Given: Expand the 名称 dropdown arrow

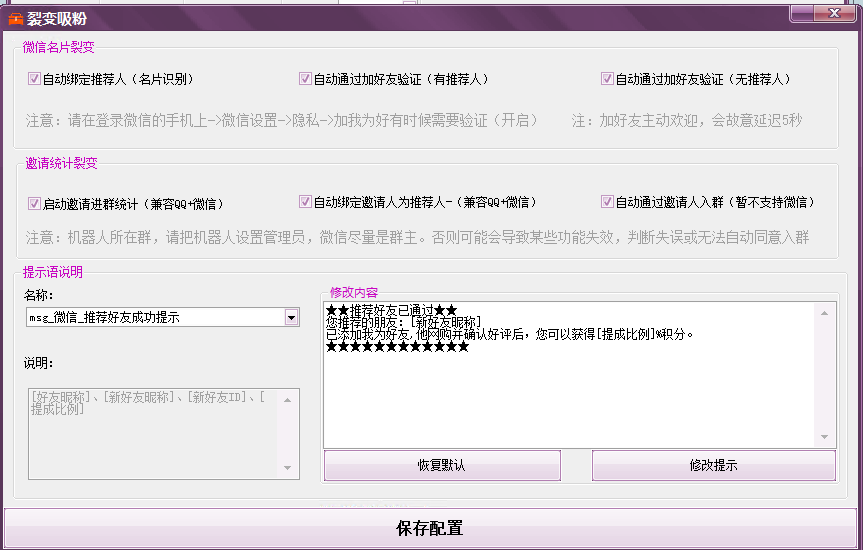Looking at the screenshot, I should (291, 318).
